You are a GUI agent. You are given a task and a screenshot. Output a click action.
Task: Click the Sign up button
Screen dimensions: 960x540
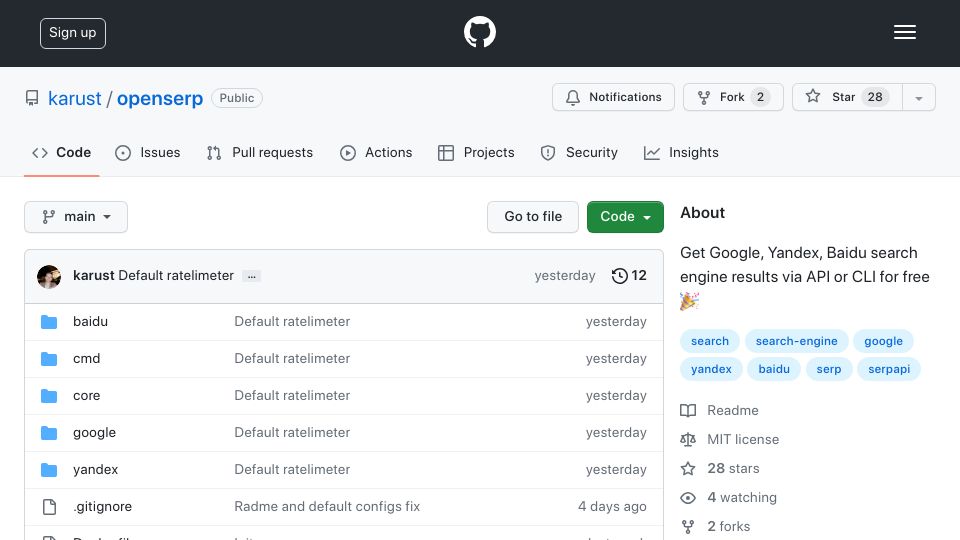click(73, 33)
